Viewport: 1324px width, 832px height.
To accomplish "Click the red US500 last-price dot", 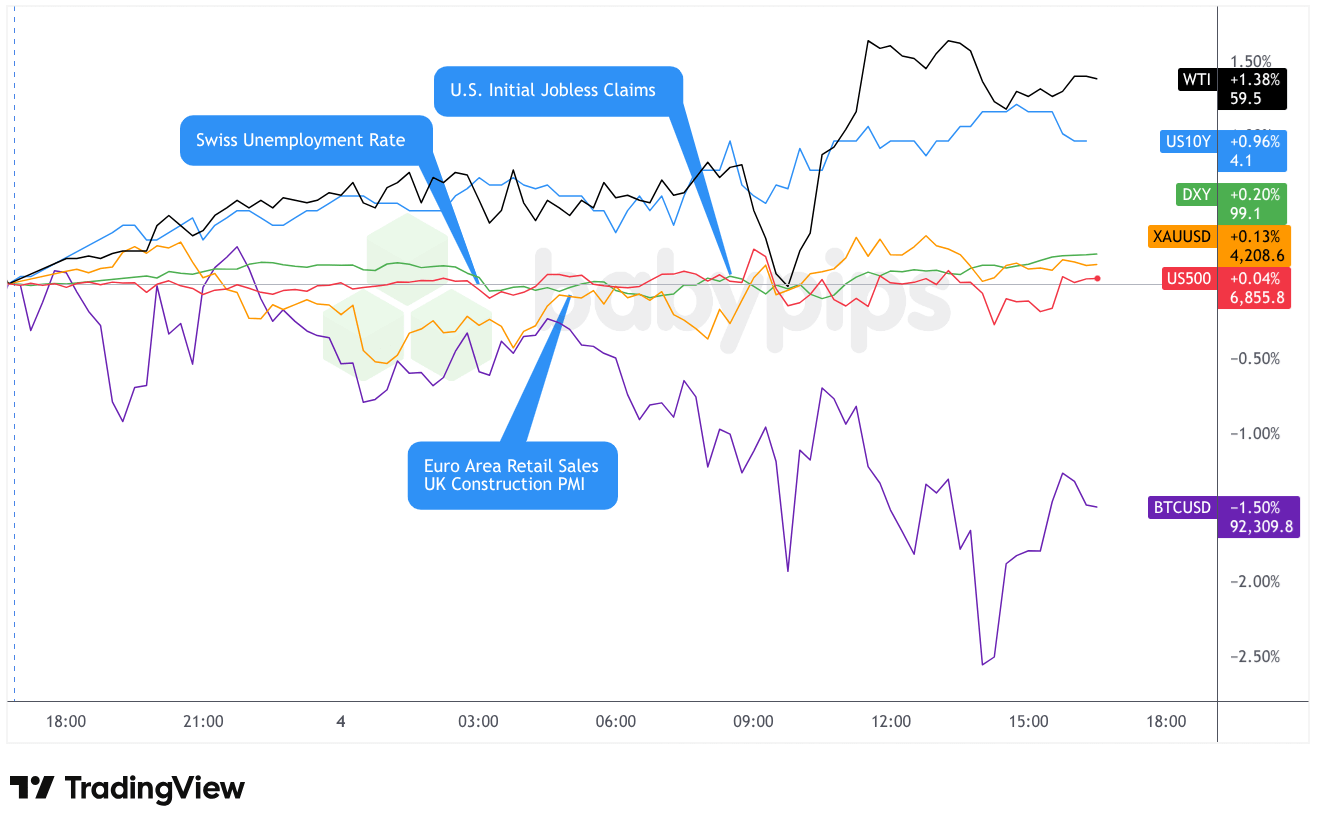I will pos(1098,278).
